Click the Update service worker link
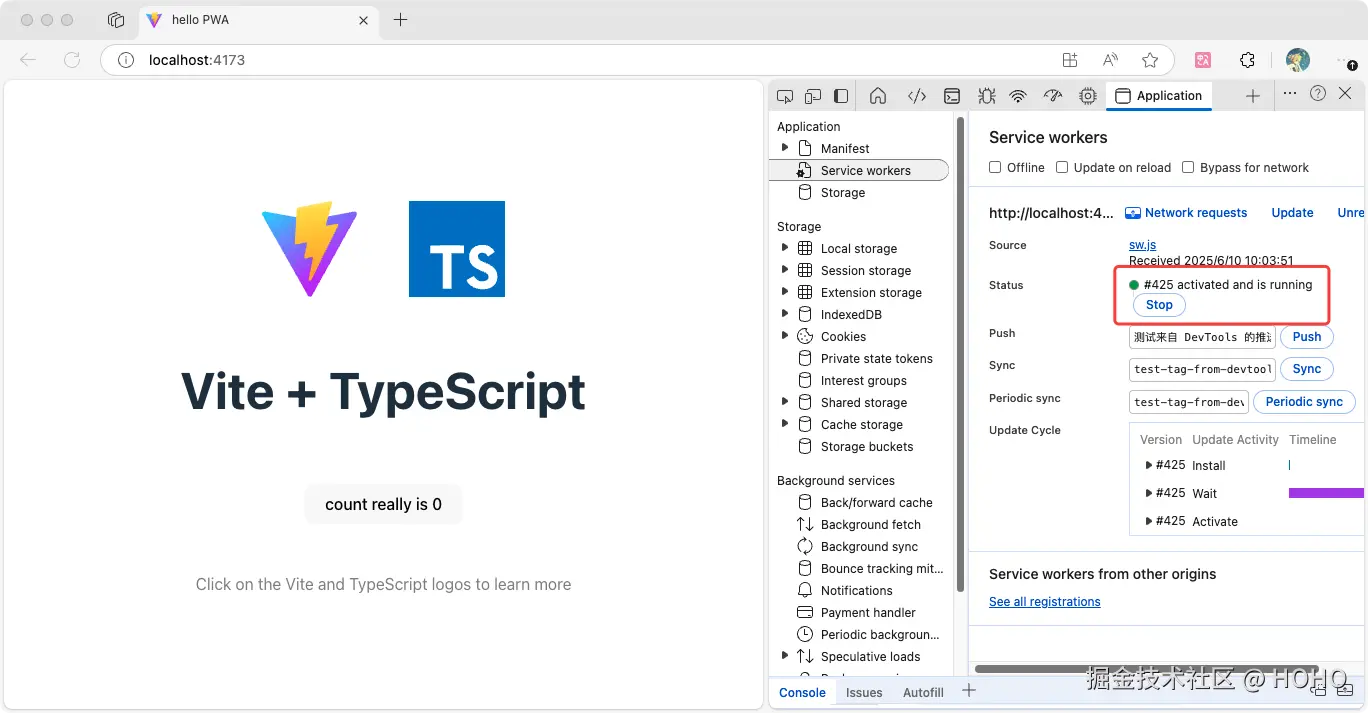The image size is (1368, 713). coord(1292,212)
